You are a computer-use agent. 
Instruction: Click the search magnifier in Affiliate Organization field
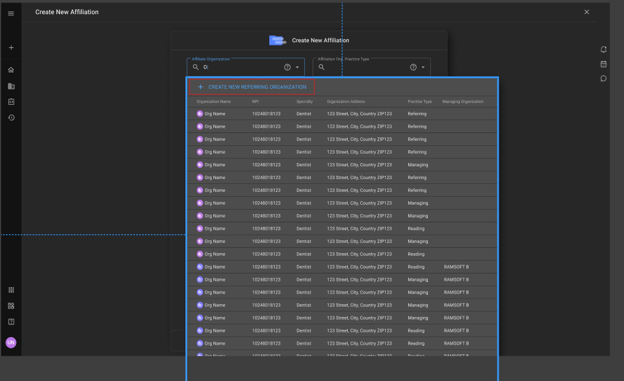[196, 67]
